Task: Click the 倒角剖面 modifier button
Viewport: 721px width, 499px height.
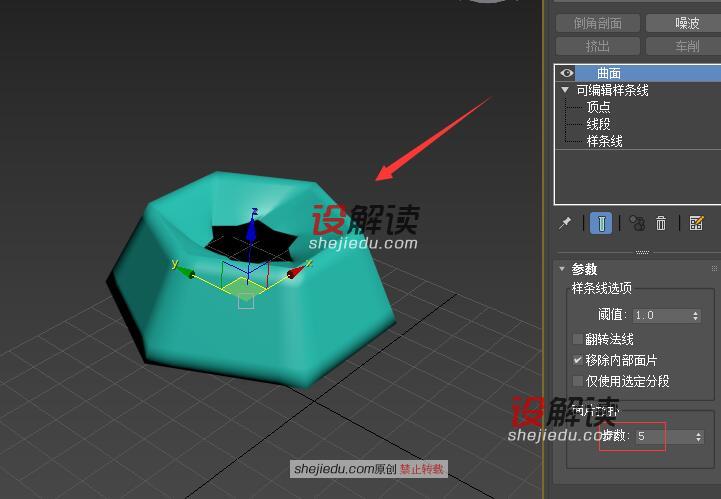Action: (597, 23)
